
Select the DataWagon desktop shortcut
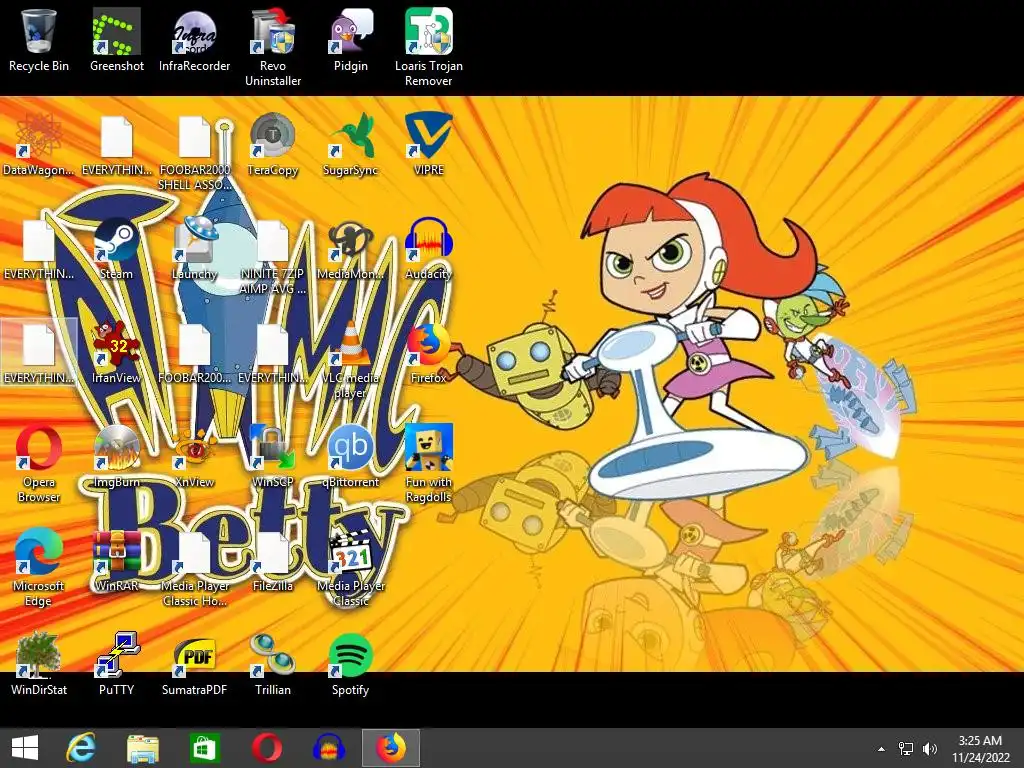(x=39, y=144)
